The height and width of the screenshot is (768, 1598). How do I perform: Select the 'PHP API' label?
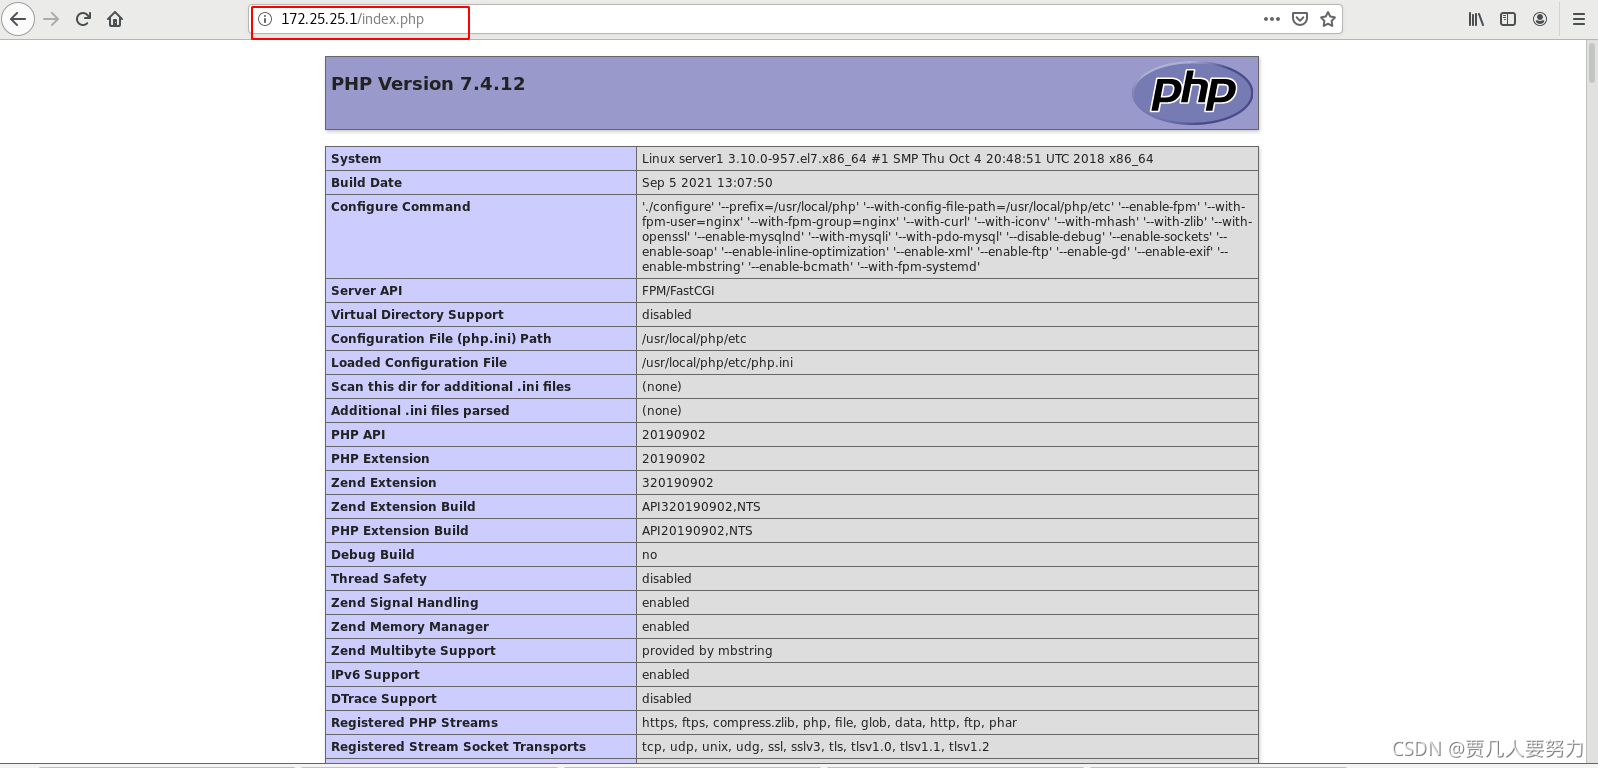point(358,435)
